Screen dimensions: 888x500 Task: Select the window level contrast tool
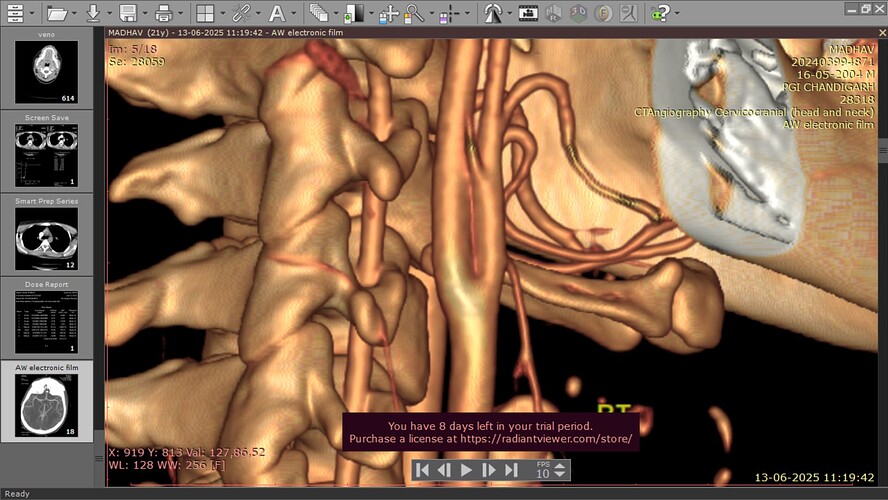pos(354,12)
